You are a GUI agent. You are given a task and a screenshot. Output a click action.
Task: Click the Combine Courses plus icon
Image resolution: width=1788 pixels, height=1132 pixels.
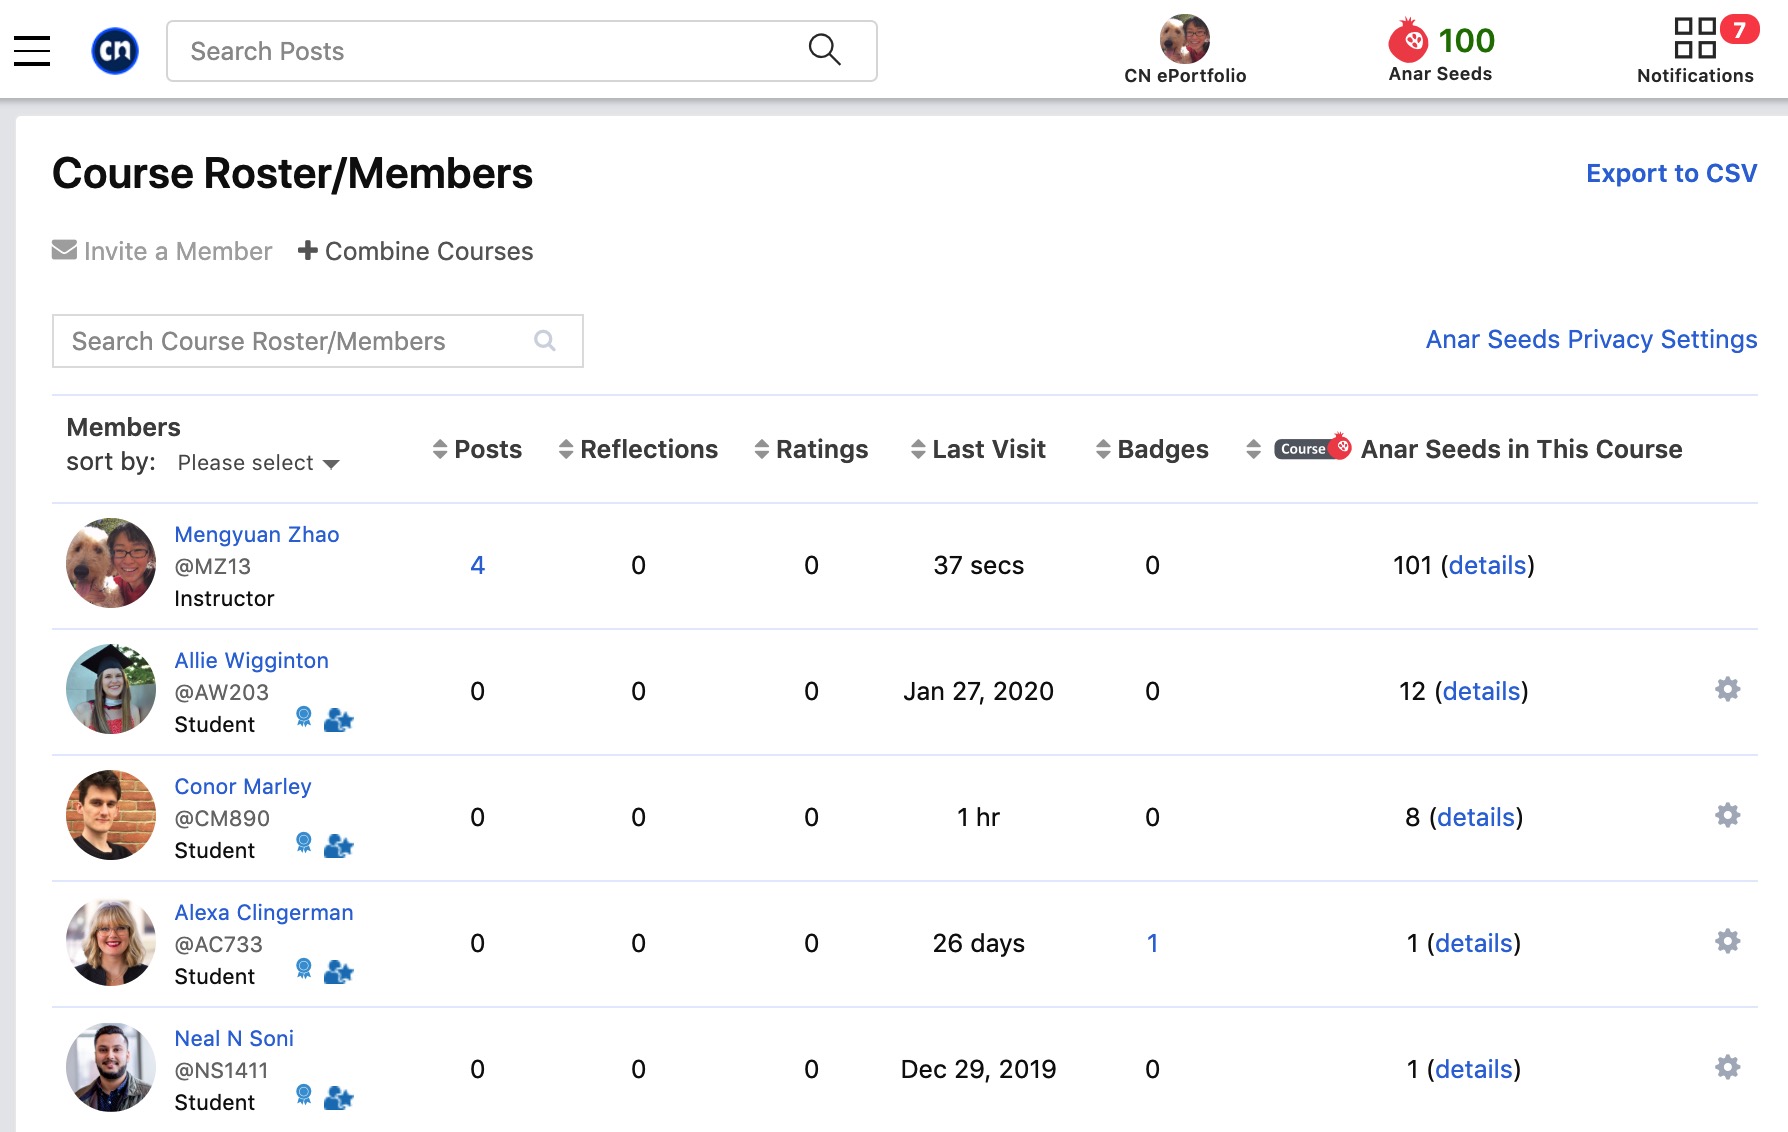pyautogui.click(x=308, y=250)
